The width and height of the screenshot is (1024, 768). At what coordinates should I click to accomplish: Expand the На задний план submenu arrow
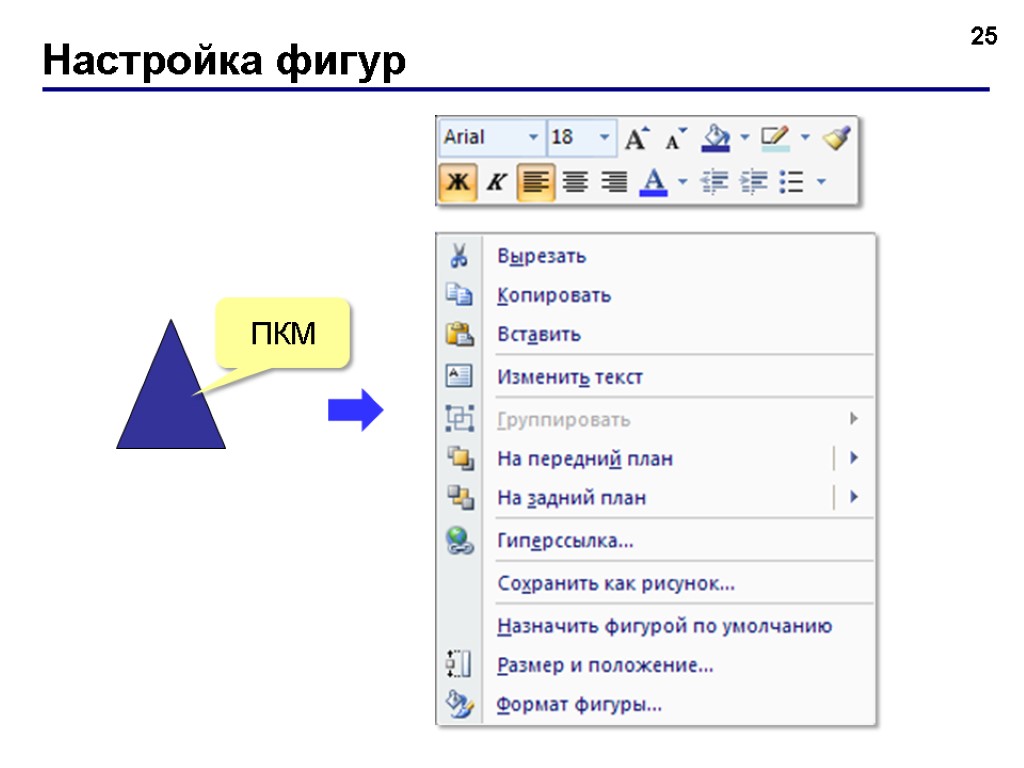coord(854,497)
